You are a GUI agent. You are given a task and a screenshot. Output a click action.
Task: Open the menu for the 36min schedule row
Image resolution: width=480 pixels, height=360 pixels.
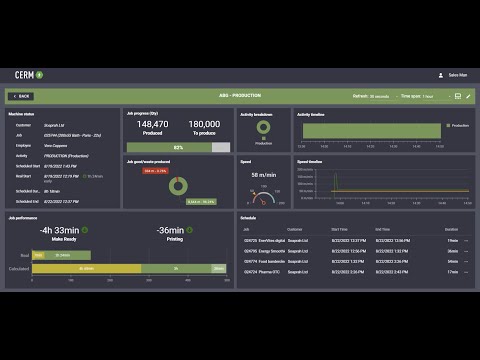coord(466,251)
